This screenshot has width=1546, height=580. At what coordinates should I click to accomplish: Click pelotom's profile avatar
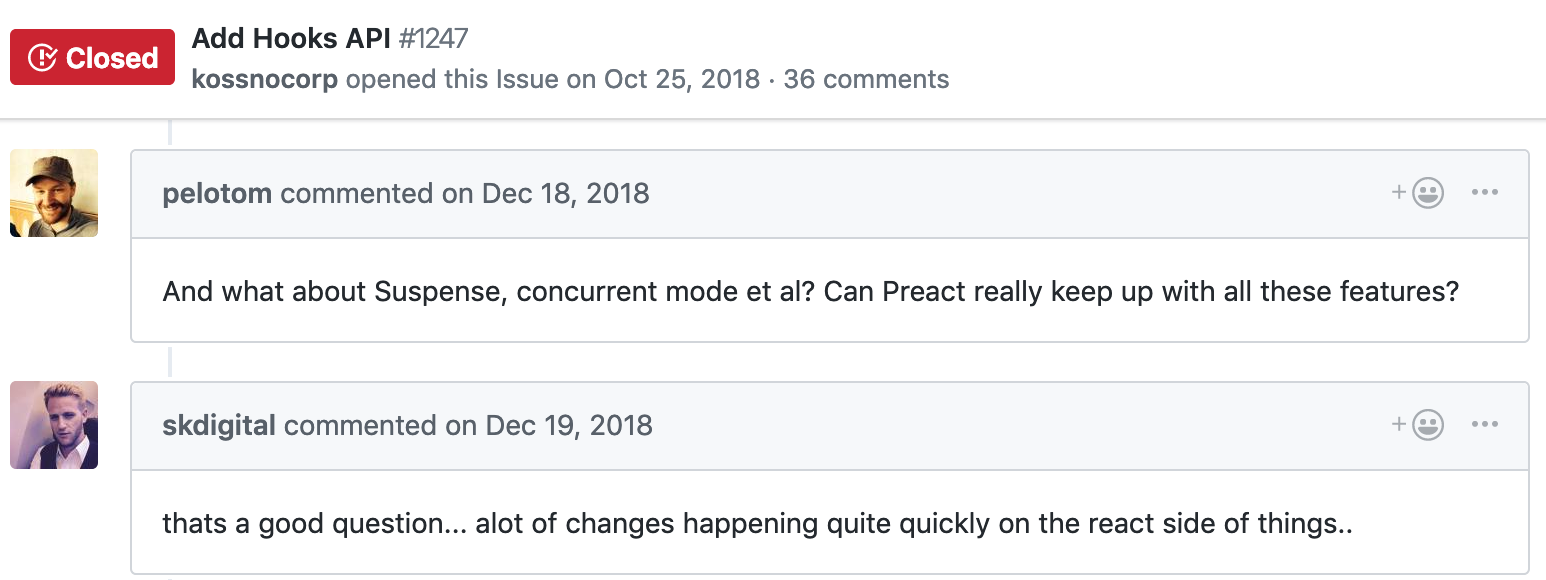(x=54, y=193)
